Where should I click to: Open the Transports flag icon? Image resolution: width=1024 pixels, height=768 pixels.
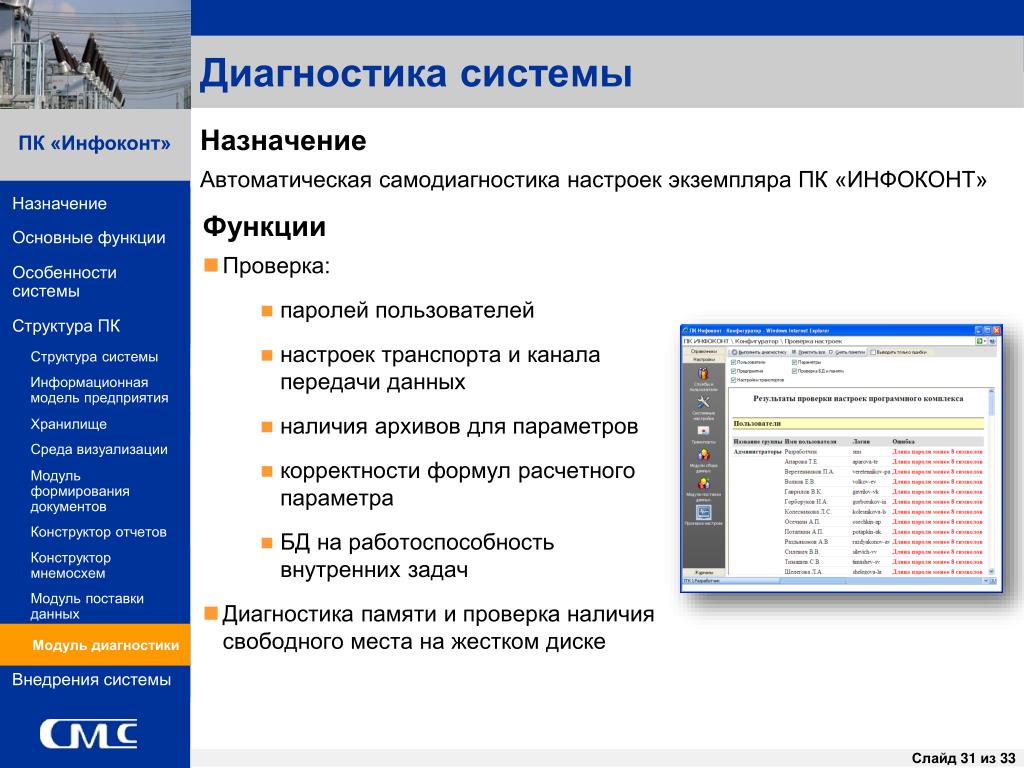point(703,431)
